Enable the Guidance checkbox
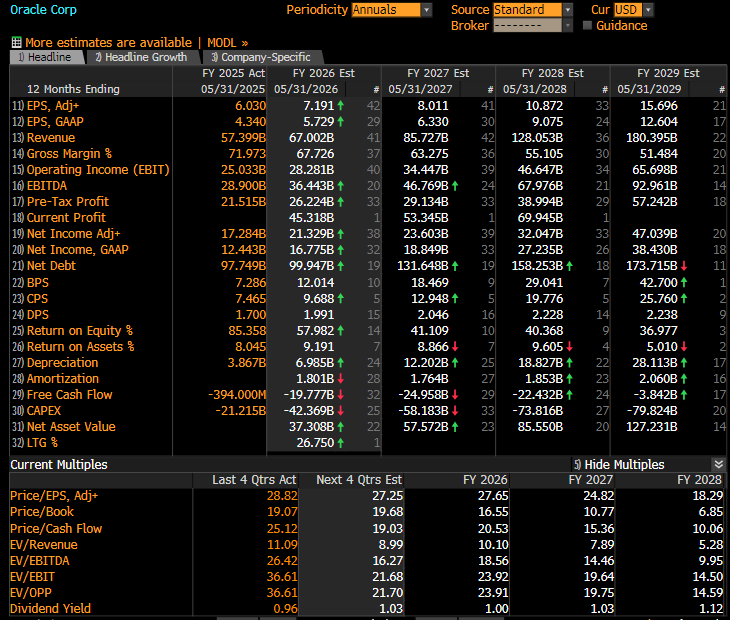 pyautogui.click(x=588, y=25)
